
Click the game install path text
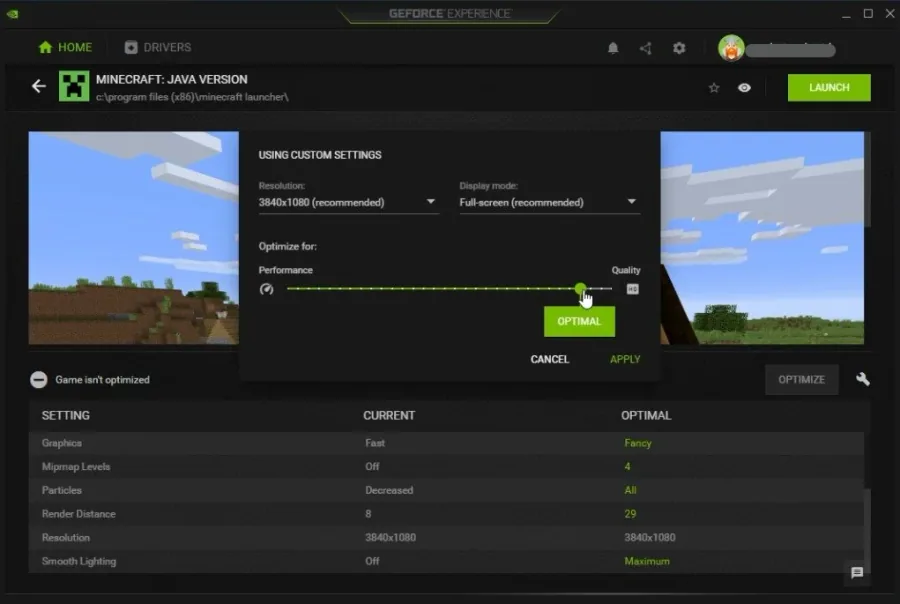192,97
